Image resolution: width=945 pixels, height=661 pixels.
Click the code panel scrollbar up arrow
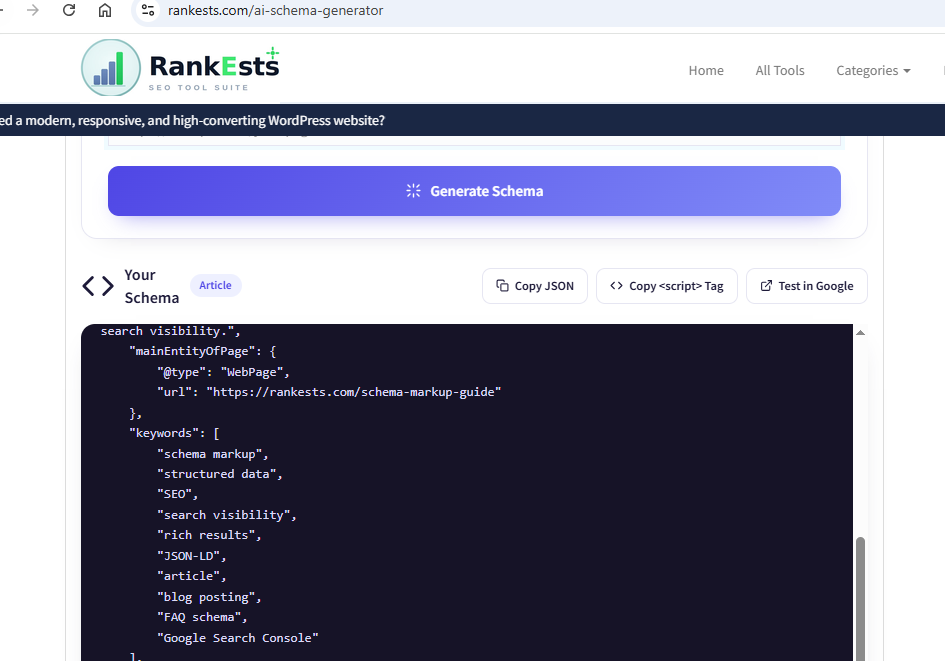[x=861, y=333]
